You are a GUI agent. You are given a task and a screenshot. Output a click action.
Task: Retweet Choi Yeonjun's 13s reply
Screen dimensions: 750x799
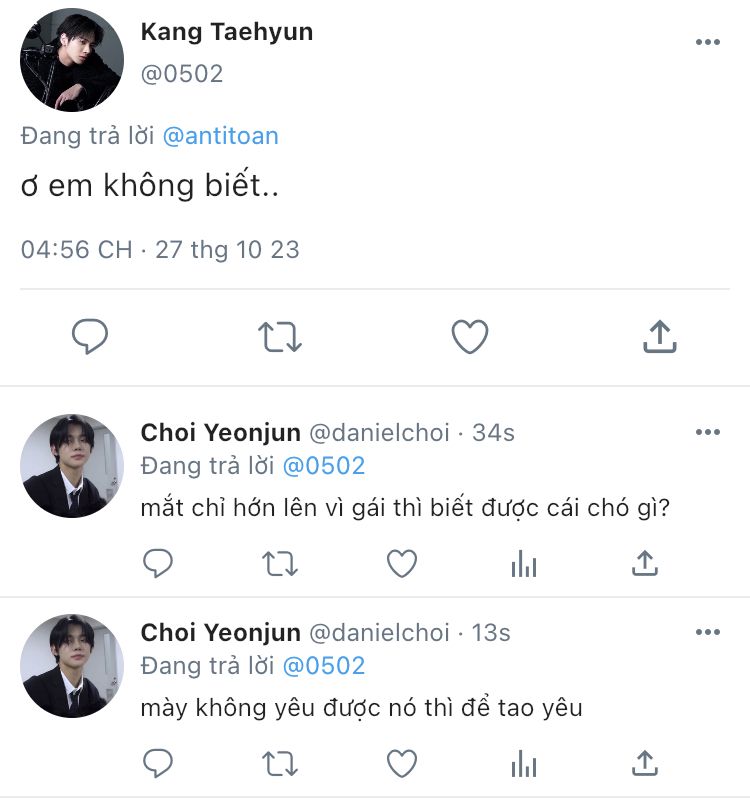click(x=280, y=764)
